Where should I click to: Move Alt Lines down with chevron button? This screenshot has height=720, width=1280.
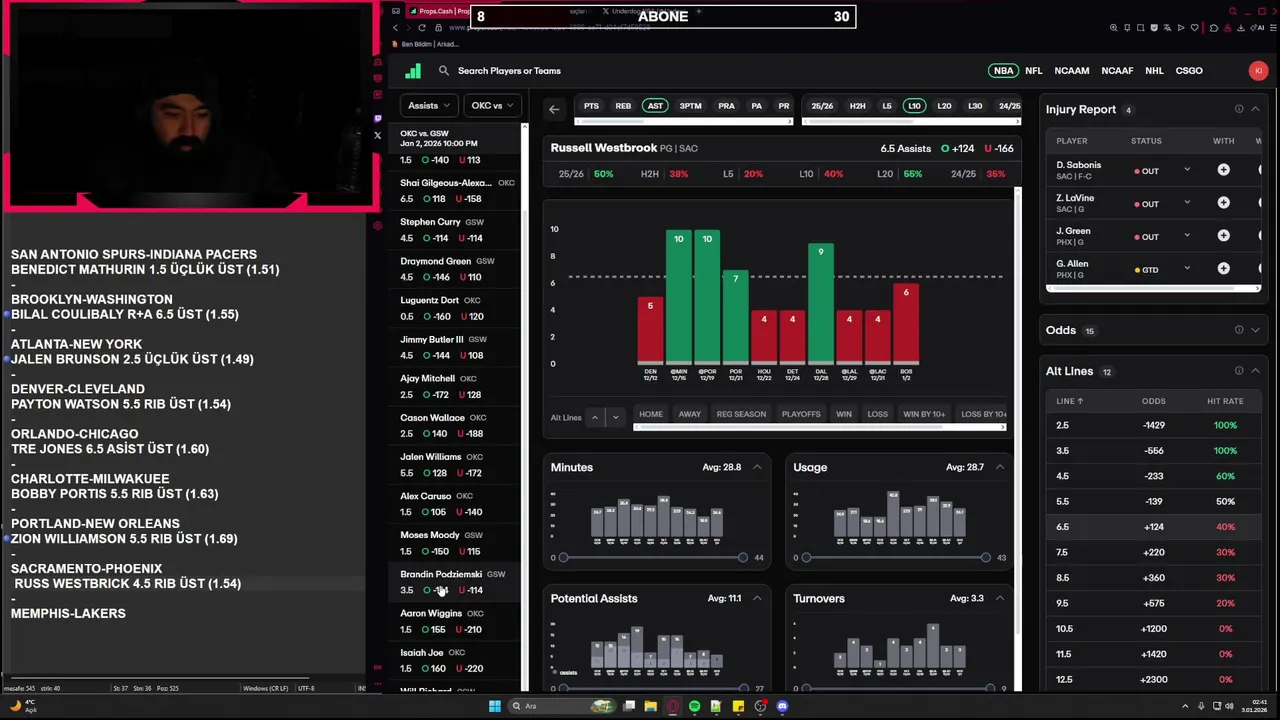click(x=616, y=417)
